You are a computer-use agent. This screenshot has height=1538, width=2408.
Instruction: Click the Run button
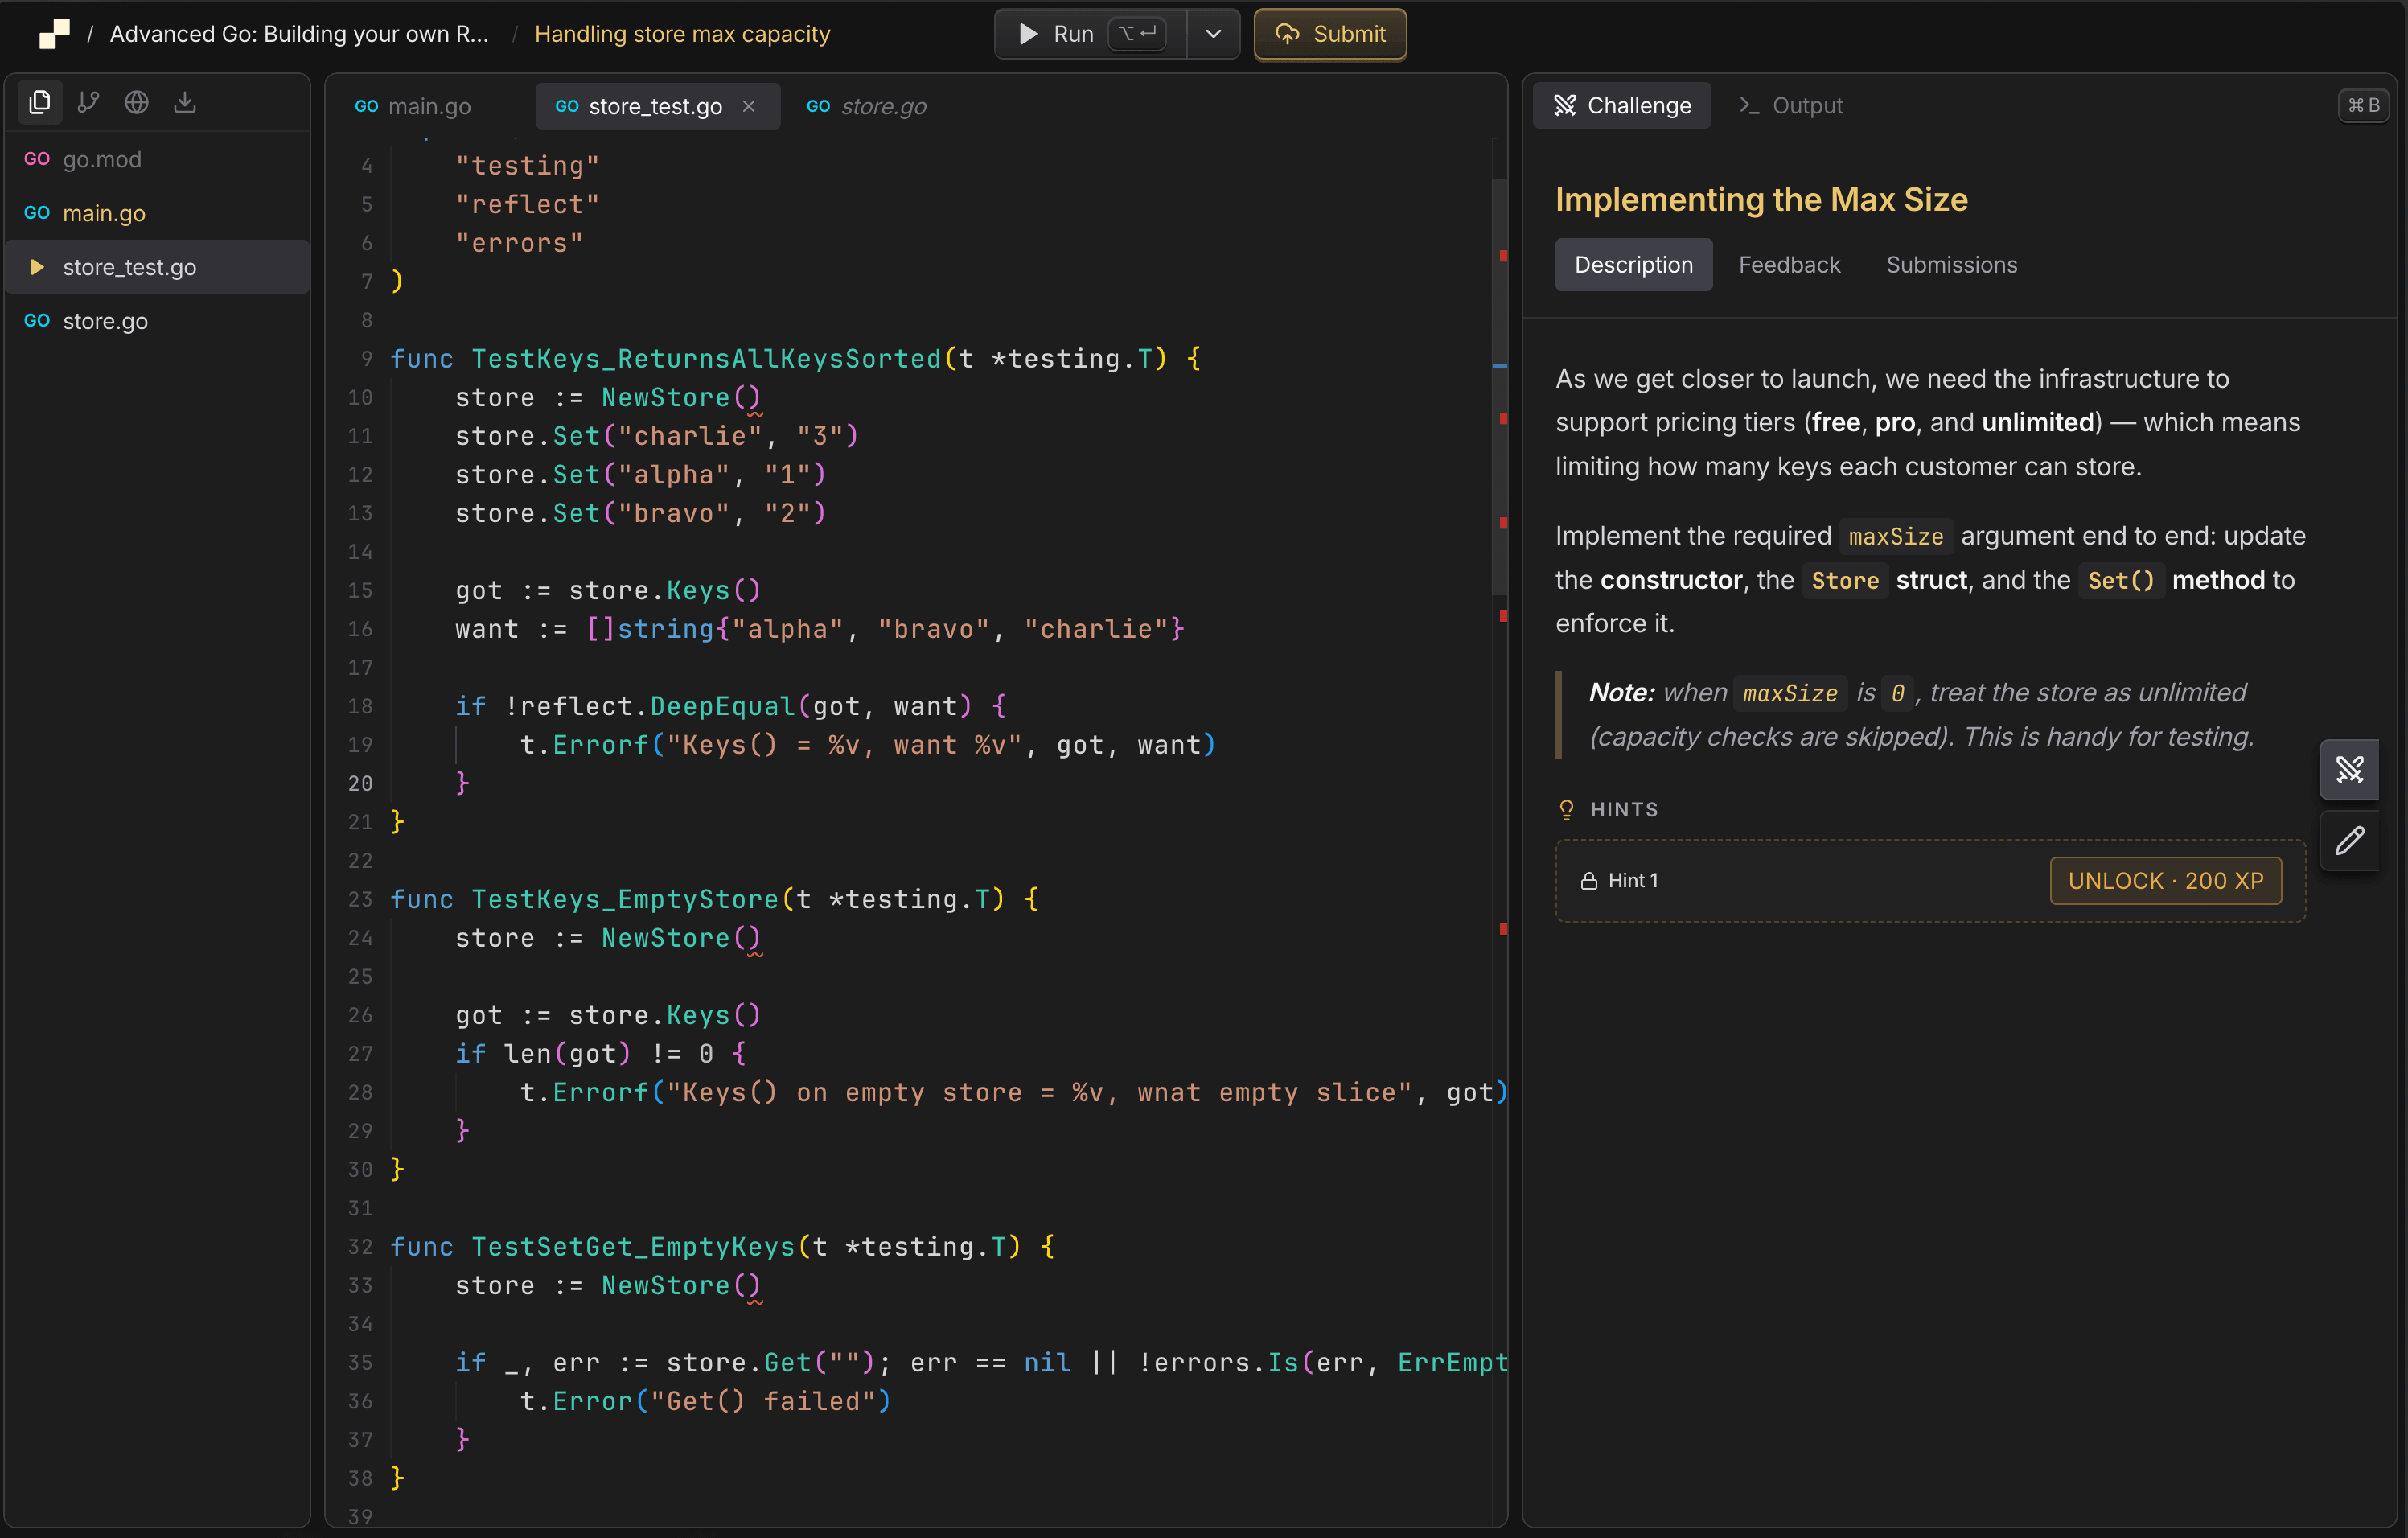pos(1091,34)
